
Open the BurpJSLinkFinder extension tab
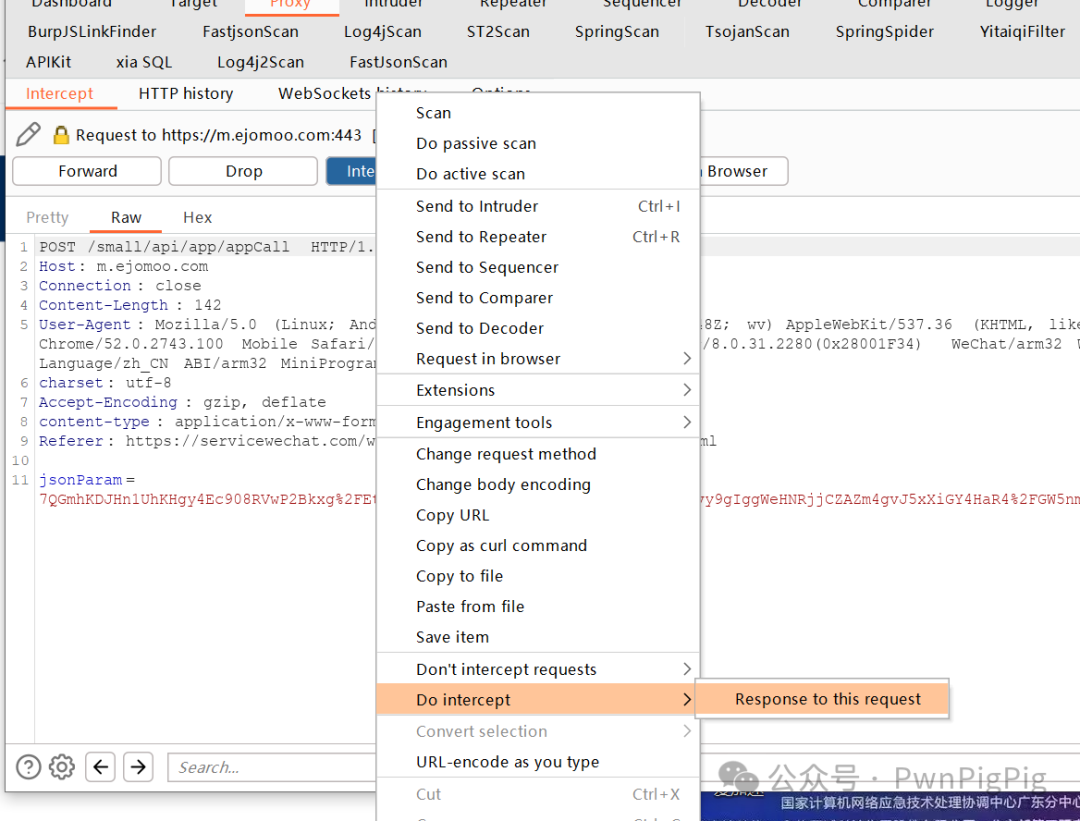pyautogui.click(x=92, y=32)
